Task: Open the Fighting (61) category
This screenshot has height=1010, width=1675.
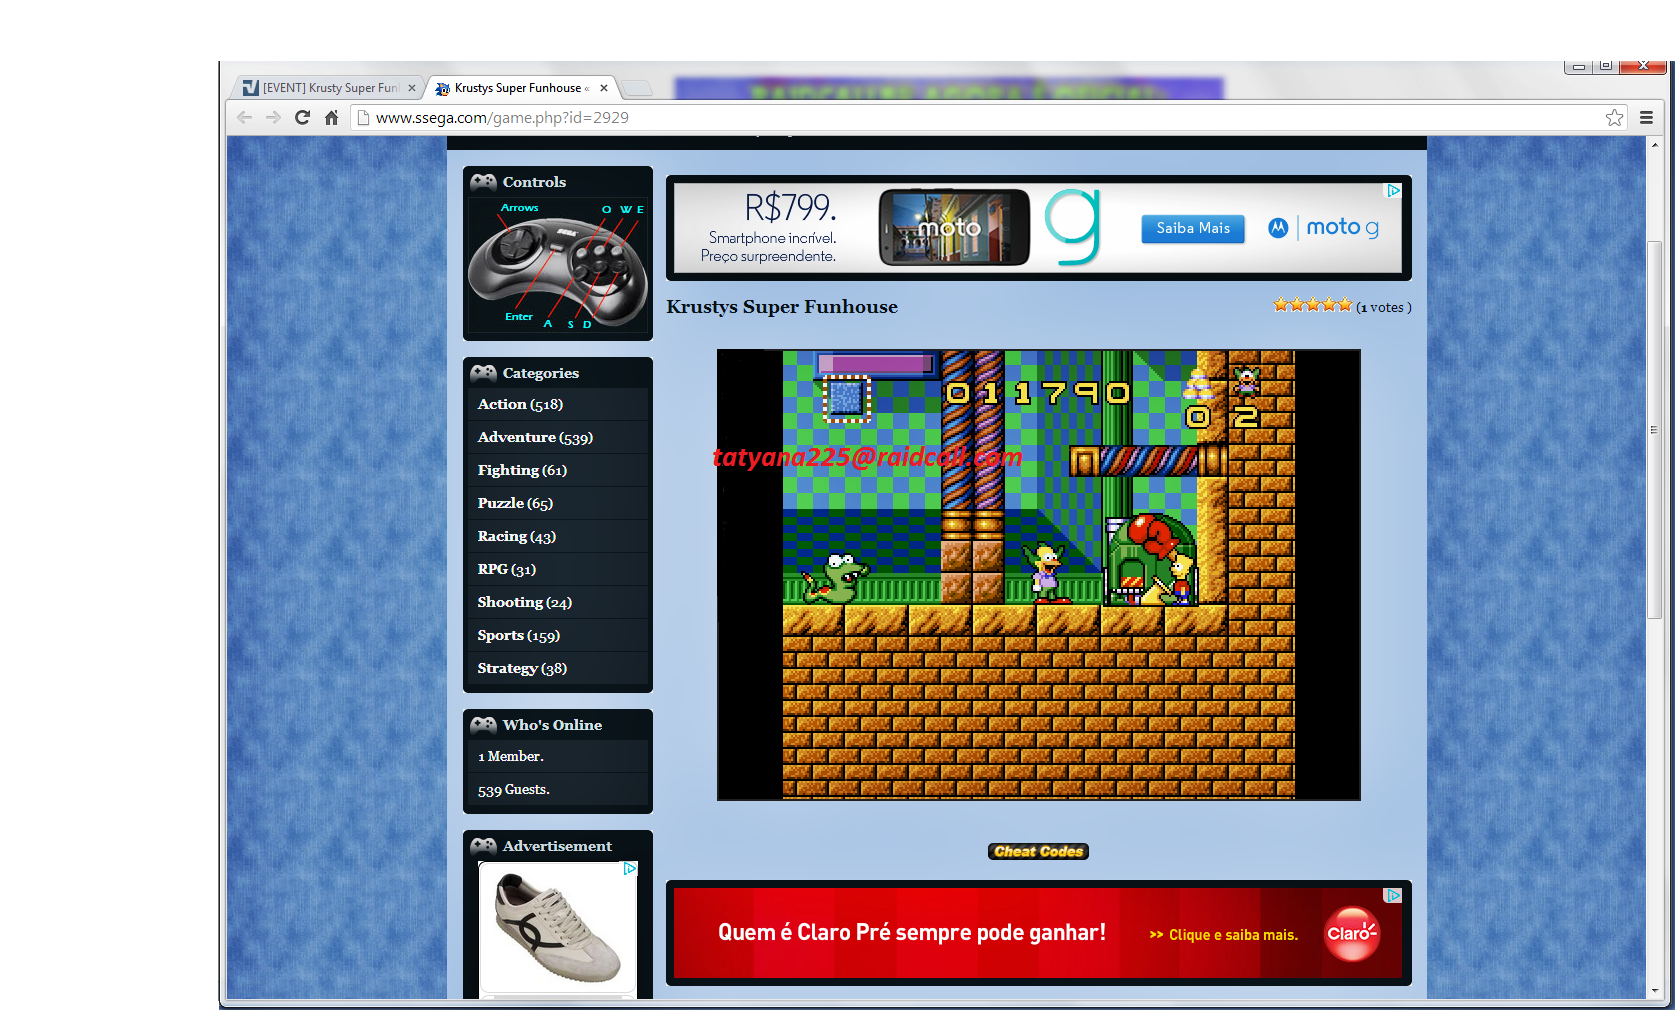Action: (558, 470)
